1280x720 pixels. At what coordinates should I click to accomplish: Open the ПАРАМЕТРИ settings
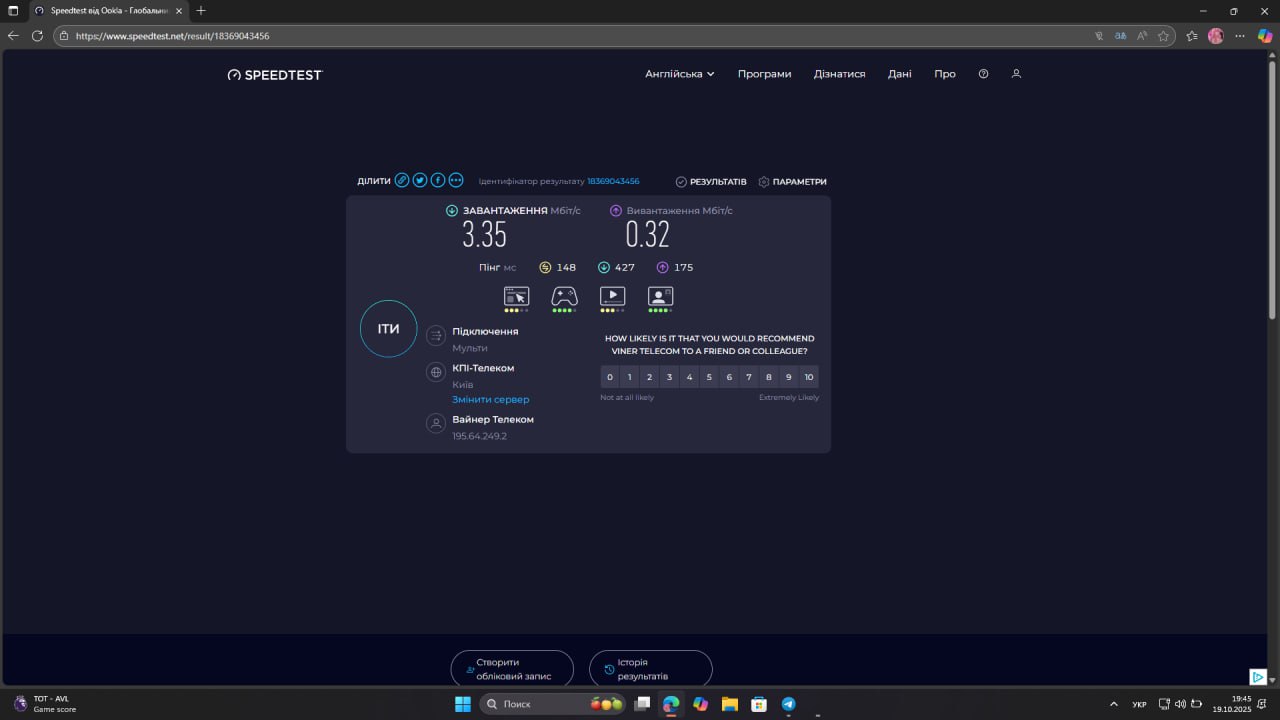793,182
